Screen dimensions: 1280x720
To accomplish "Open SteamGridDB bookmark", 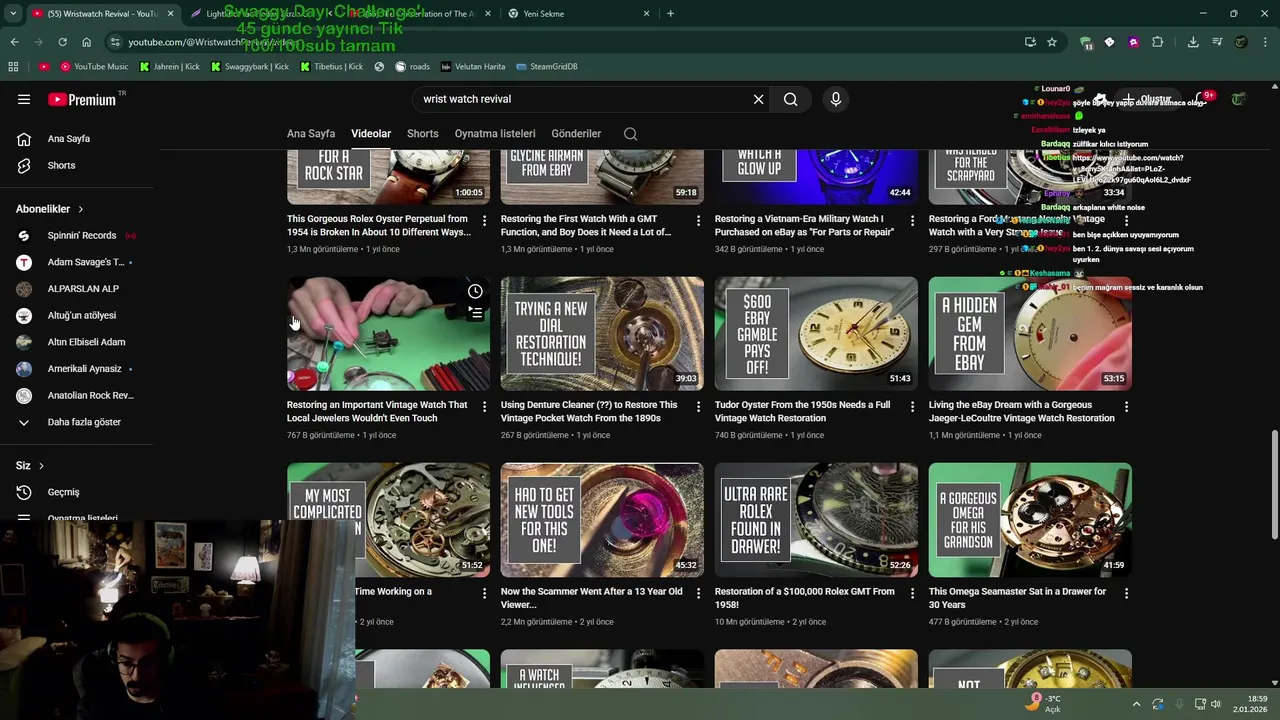I will (x=547, y=67).
